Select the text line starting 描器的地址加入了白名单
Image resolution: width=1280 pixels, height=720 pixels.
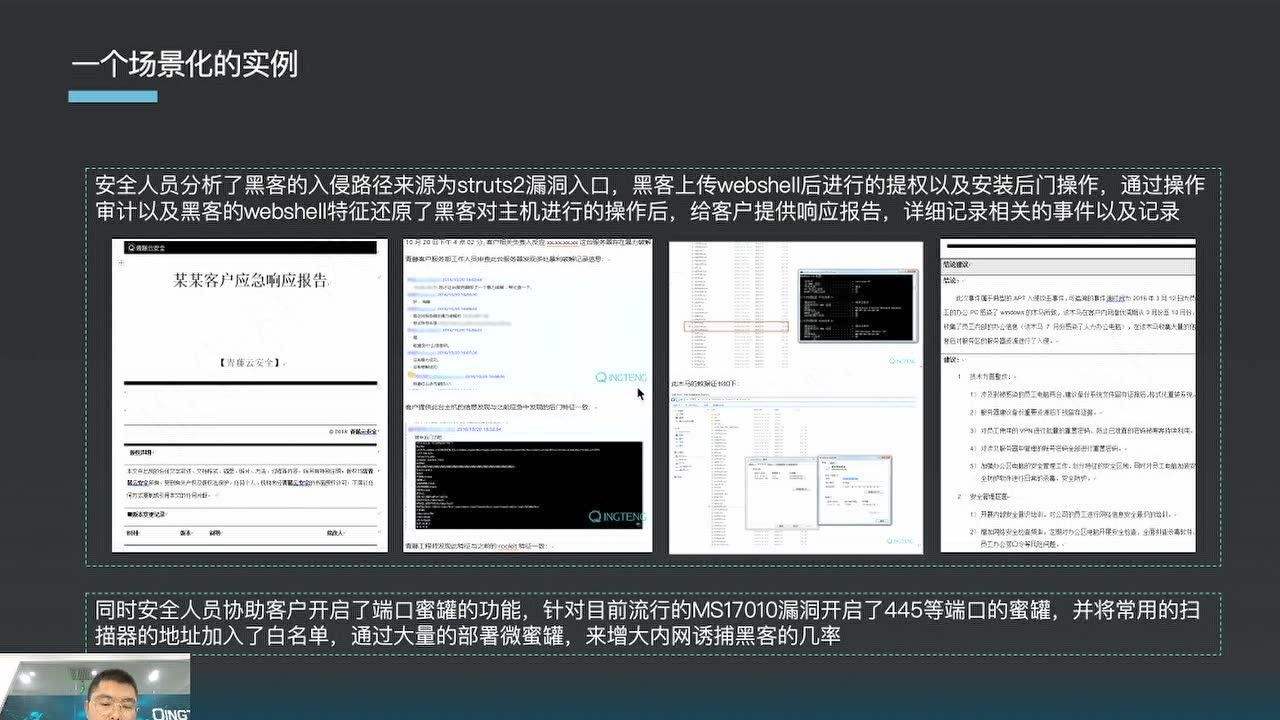click(x=468, y=636)
